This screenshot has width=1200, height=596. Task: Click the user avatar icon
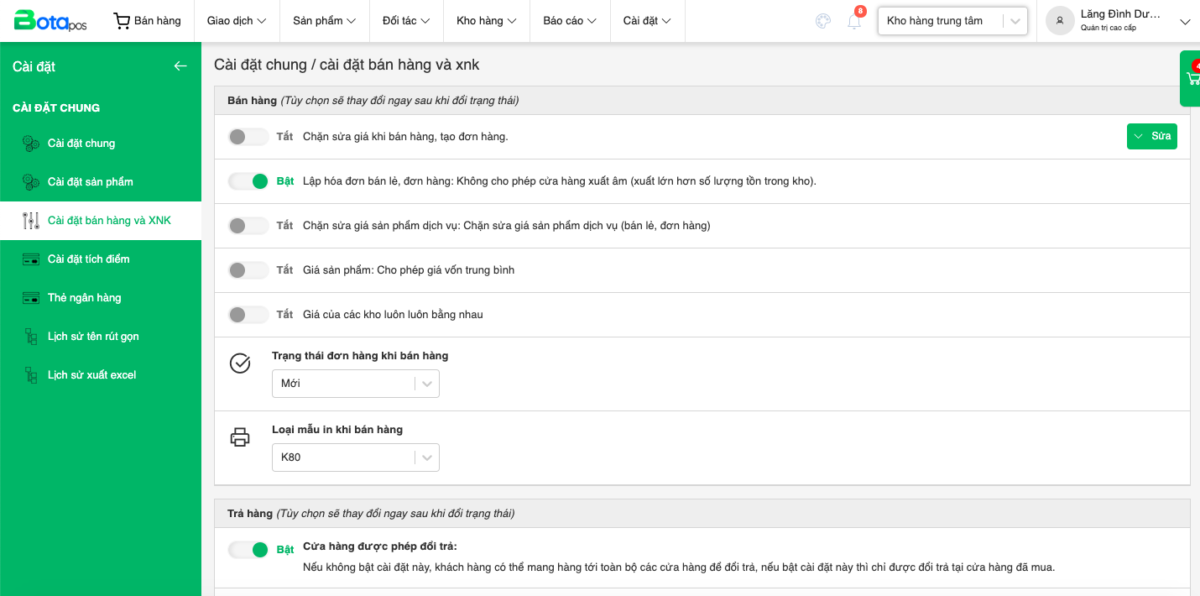pyautogui.click(x=1060, y=20)
